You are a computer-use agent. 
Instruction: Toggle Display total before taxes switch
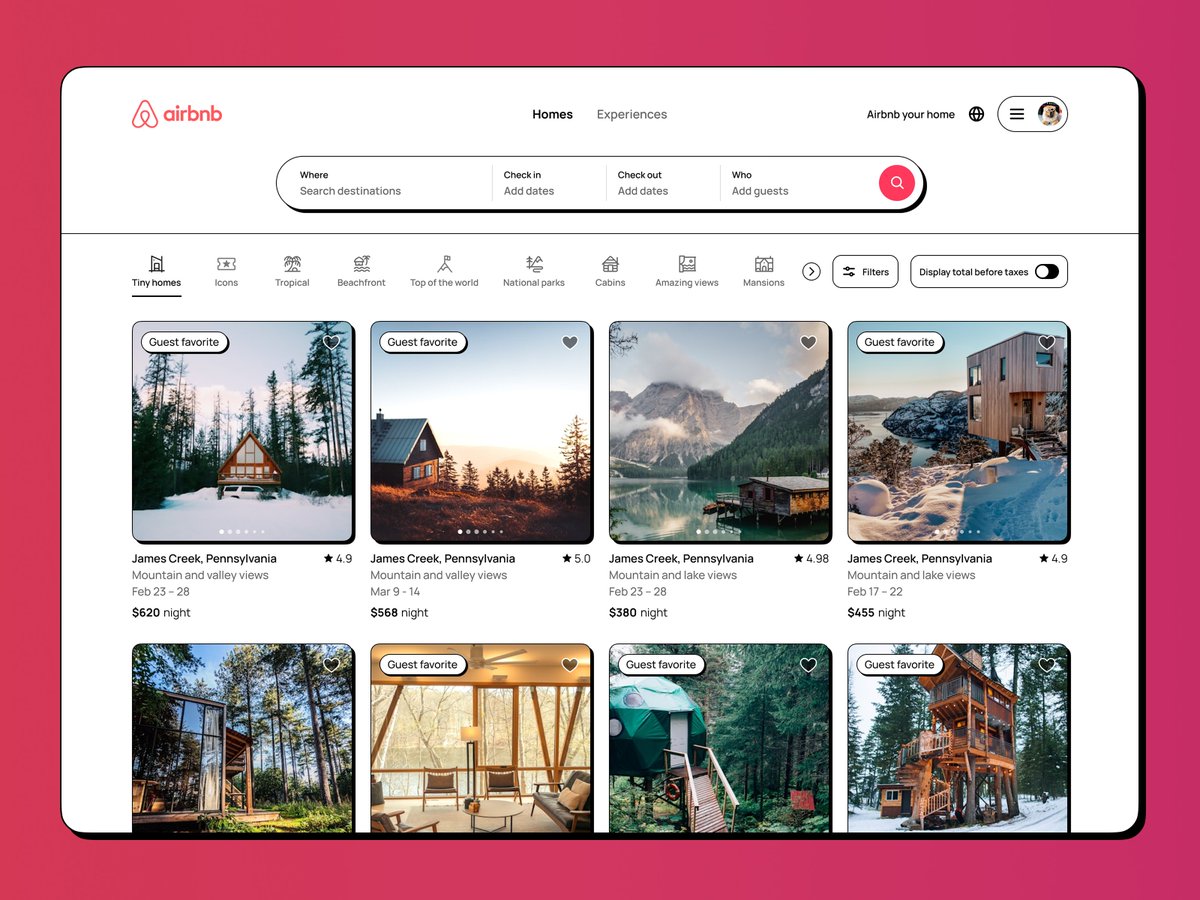[x=1046, y=272]
